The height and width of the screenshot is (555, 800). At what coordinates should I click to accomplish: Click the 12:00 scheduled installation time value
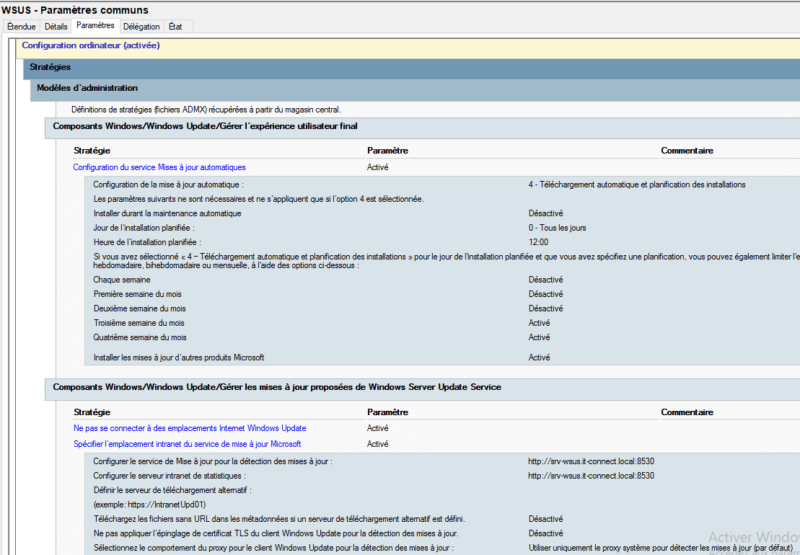[540, 242]
